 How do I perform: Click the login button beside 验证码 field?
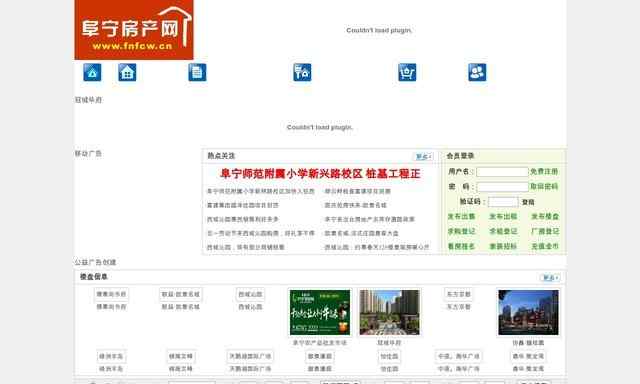(x=528, y=202)
